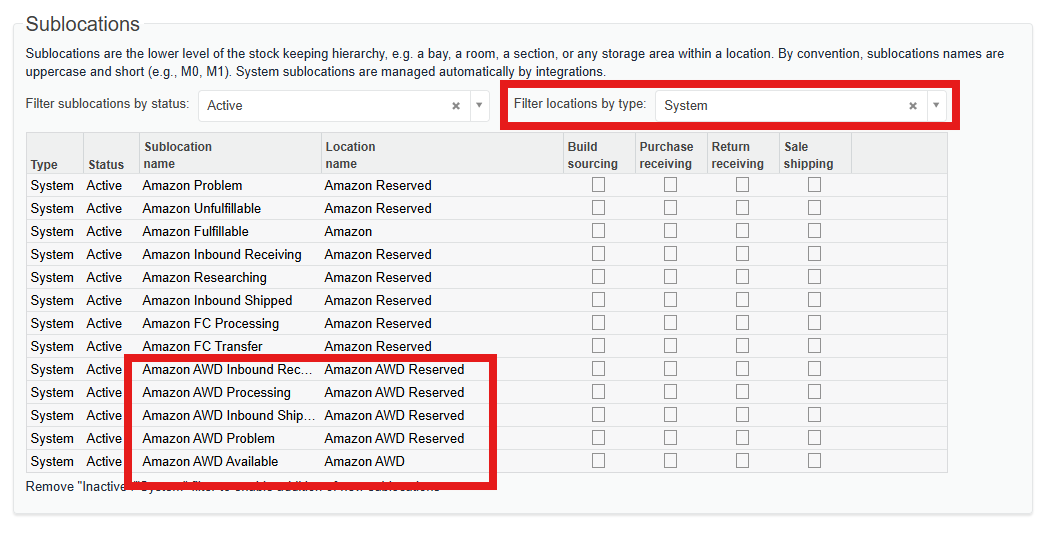Image resolution: width=1050 pixels, height=536 pixels.
Task: Select the Amazon Fulfillable sublocation name
Action: click(x=196, y=231)
